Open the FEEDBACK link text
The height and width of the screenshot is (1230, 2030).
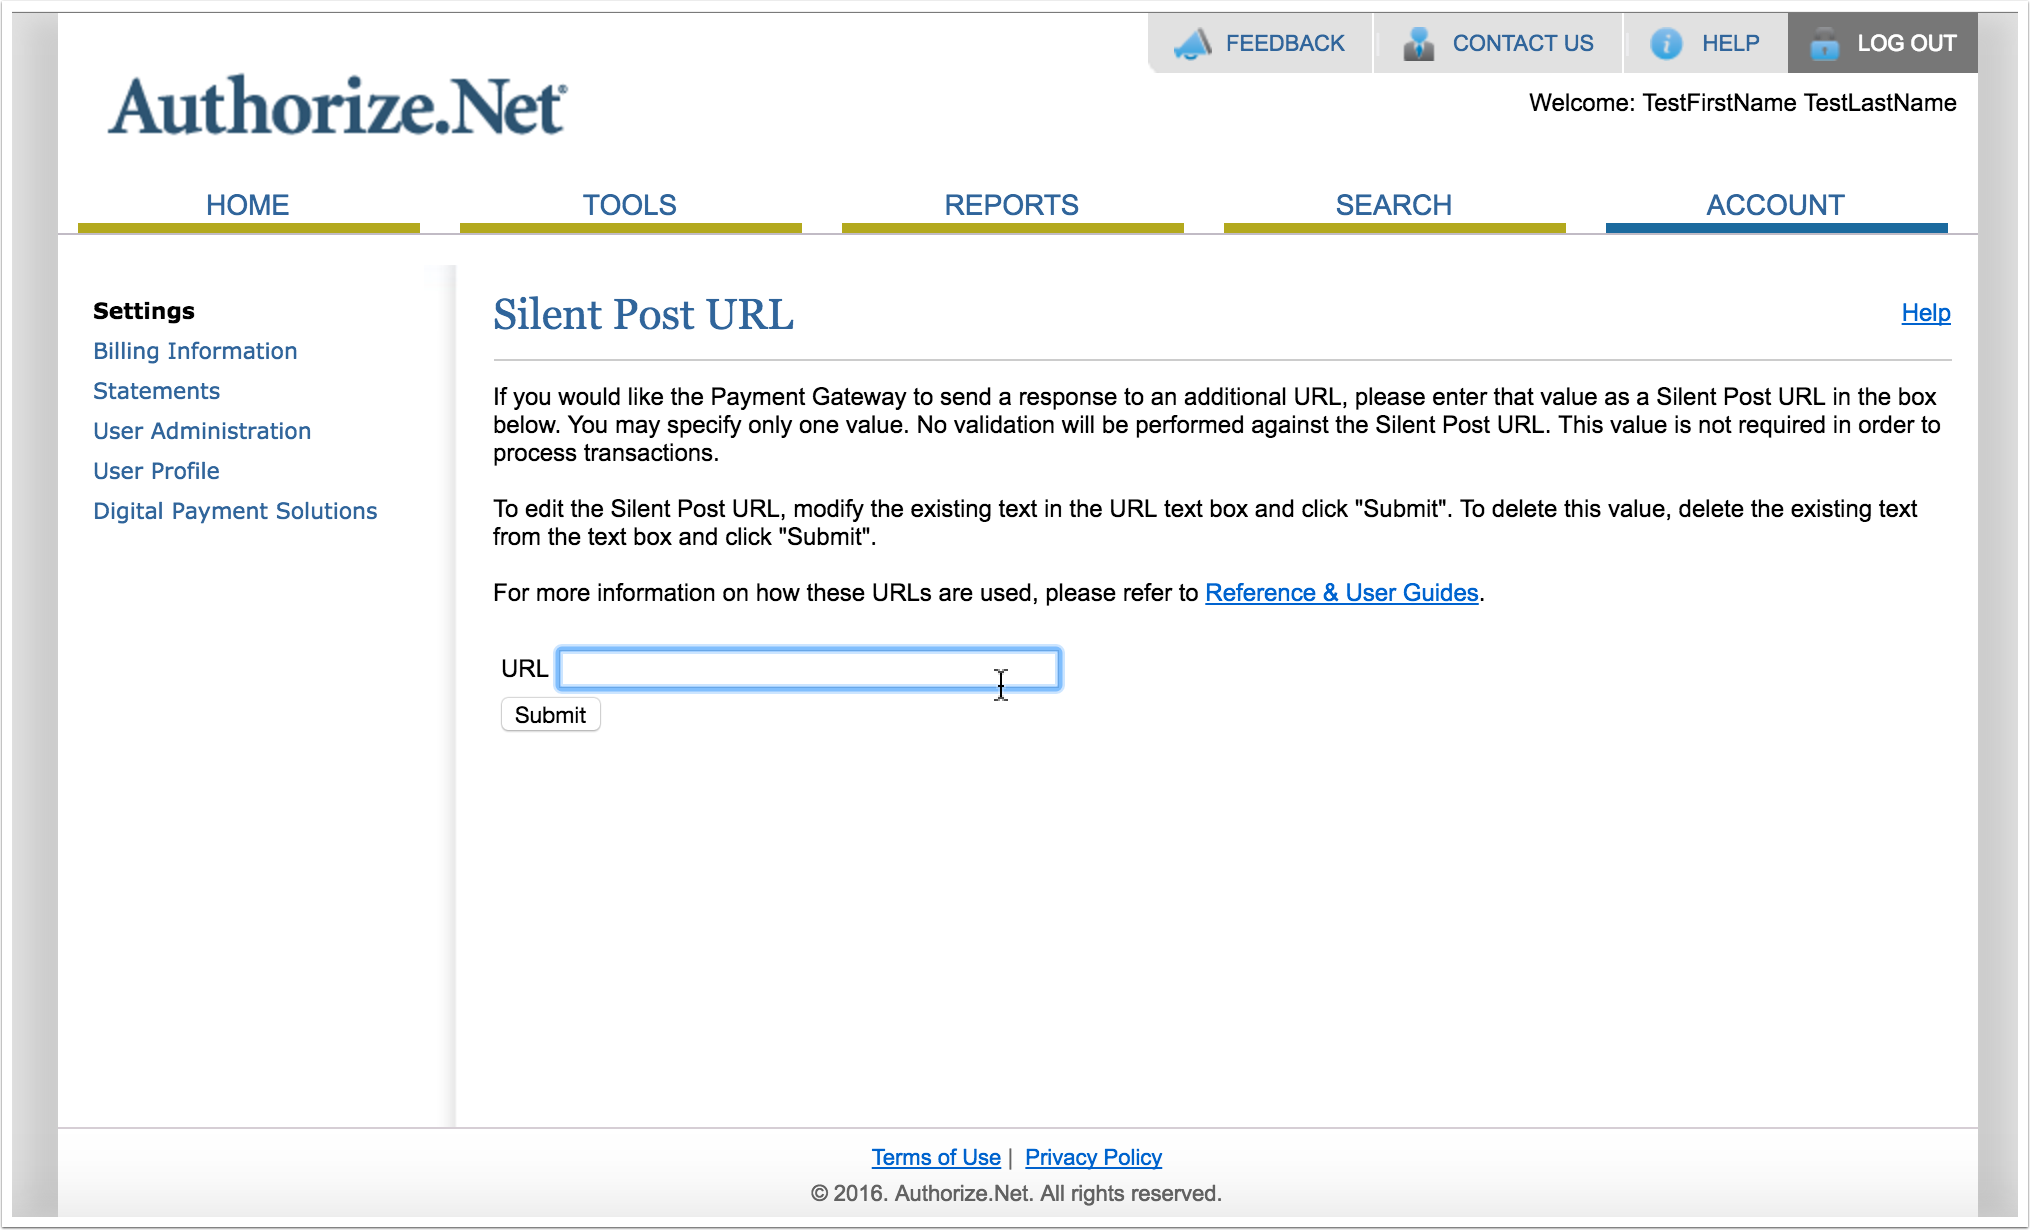[1285, 43]
